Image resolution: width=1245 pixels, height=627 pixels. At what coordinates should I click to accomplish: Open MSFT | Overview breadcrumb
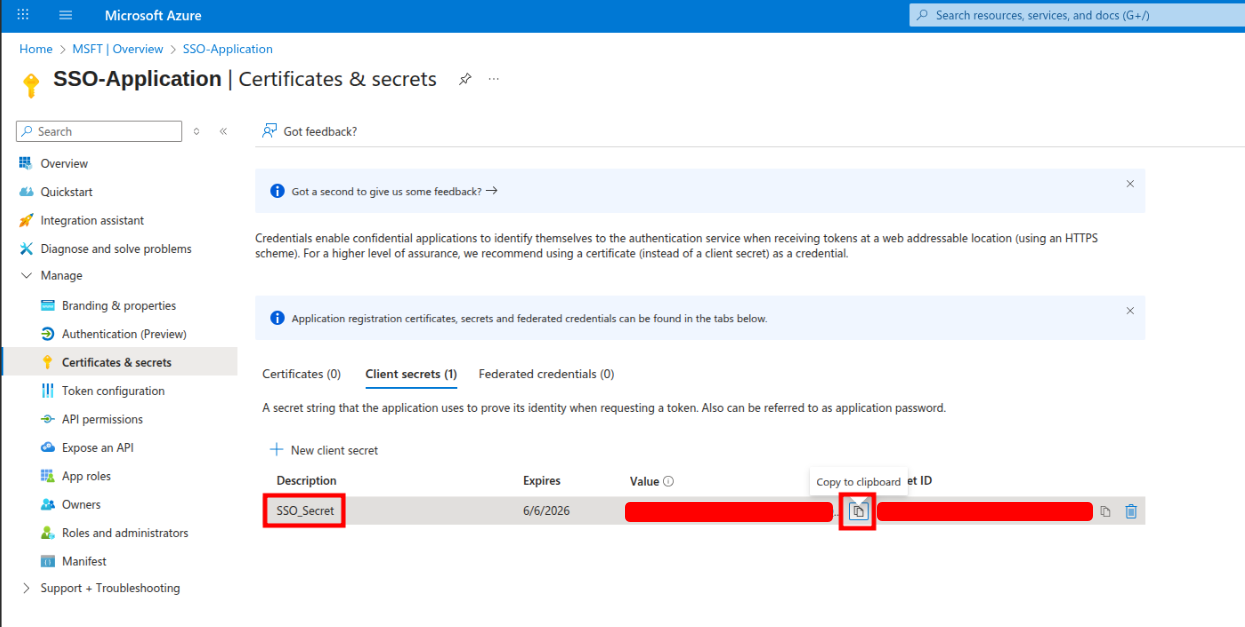(x=118, y=49)
